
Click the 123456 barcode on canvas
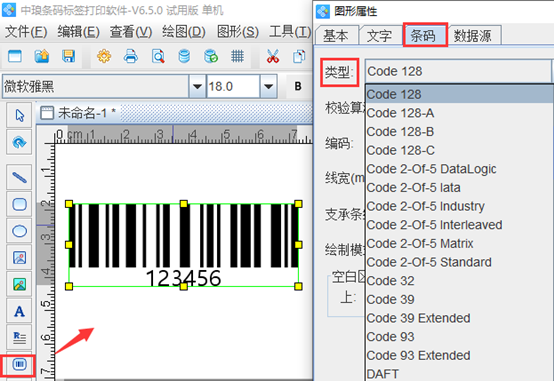click(x=184, y=245)
